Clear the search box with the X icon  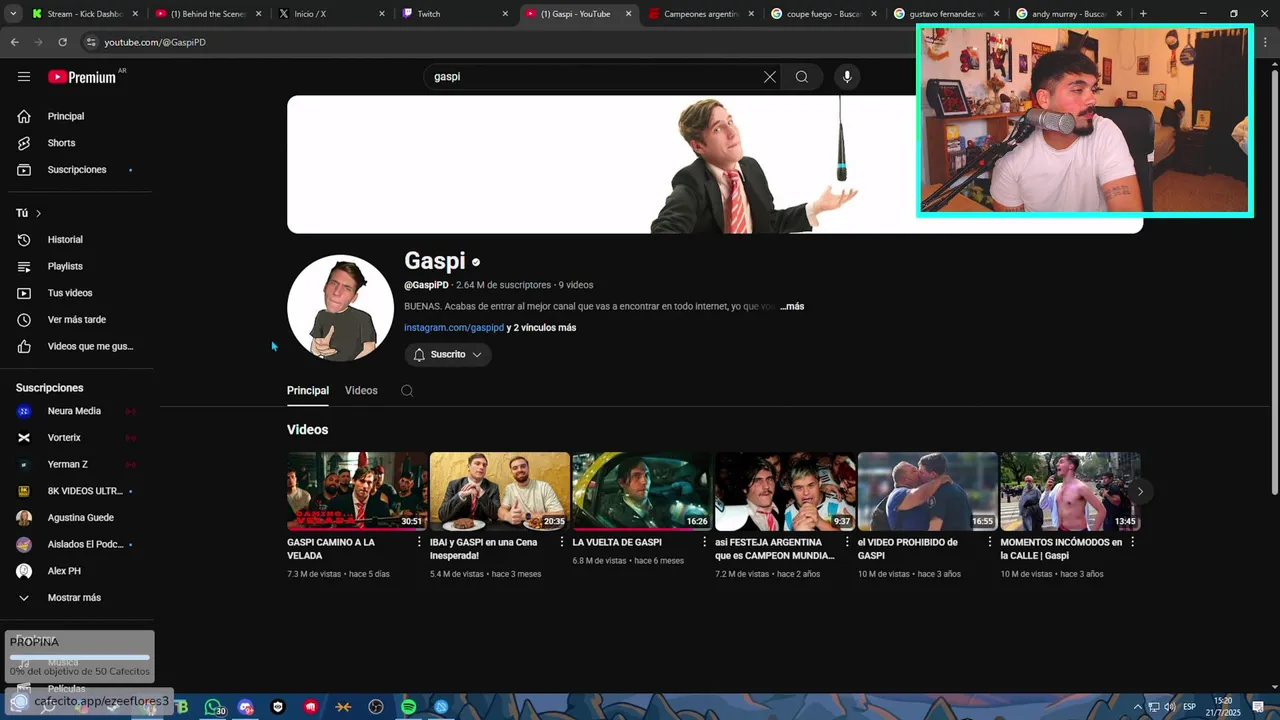point(770,77)
